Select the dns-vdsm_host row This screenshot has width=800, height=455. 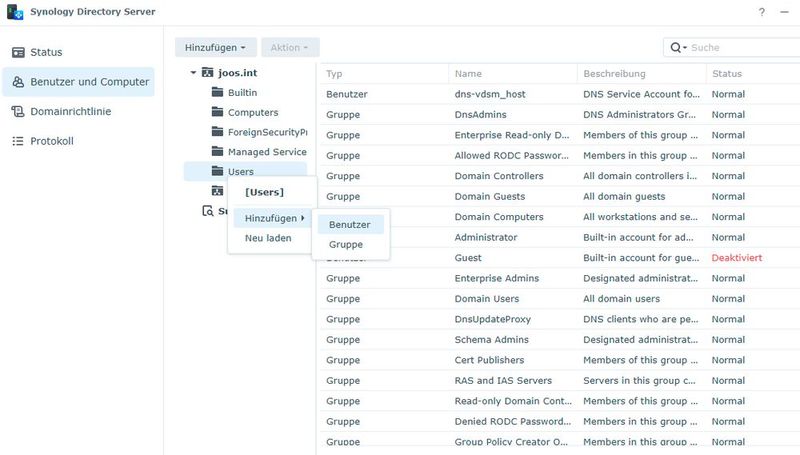(560, 94)
